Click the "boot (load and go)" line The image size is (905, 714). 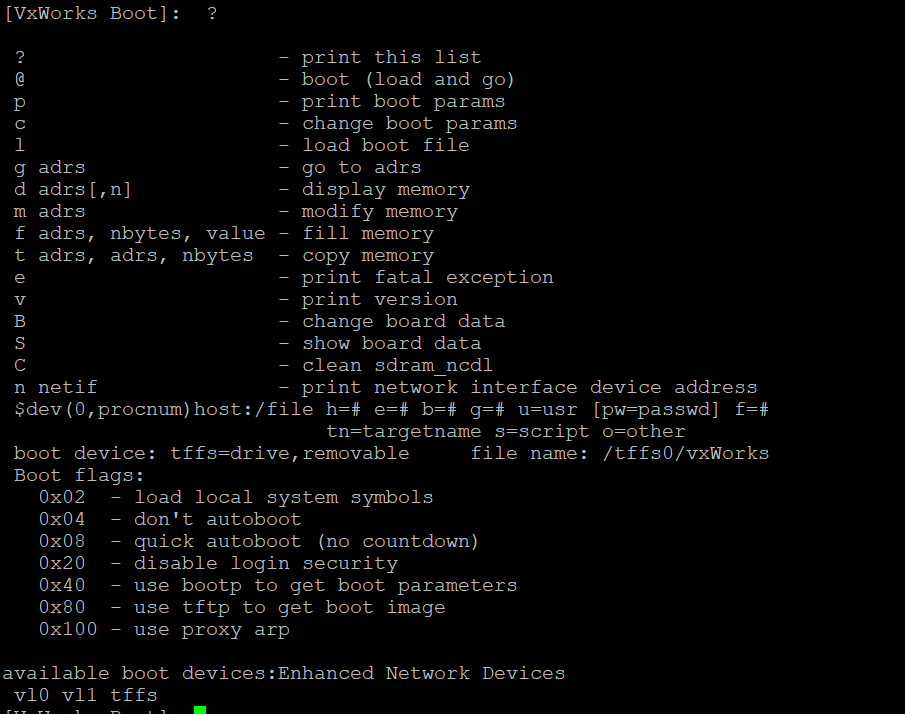408,80
